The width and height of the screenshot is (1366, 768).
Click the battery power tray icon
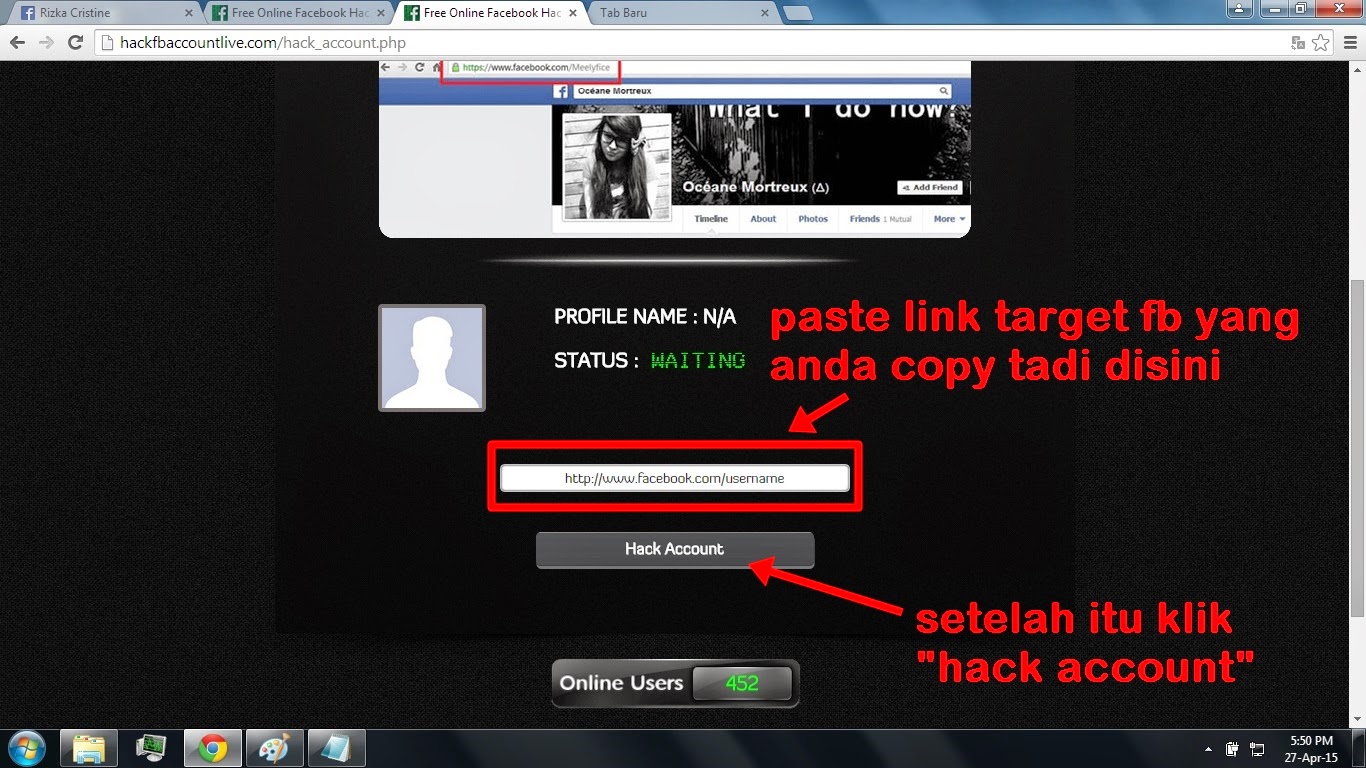tap(1233, 749)
